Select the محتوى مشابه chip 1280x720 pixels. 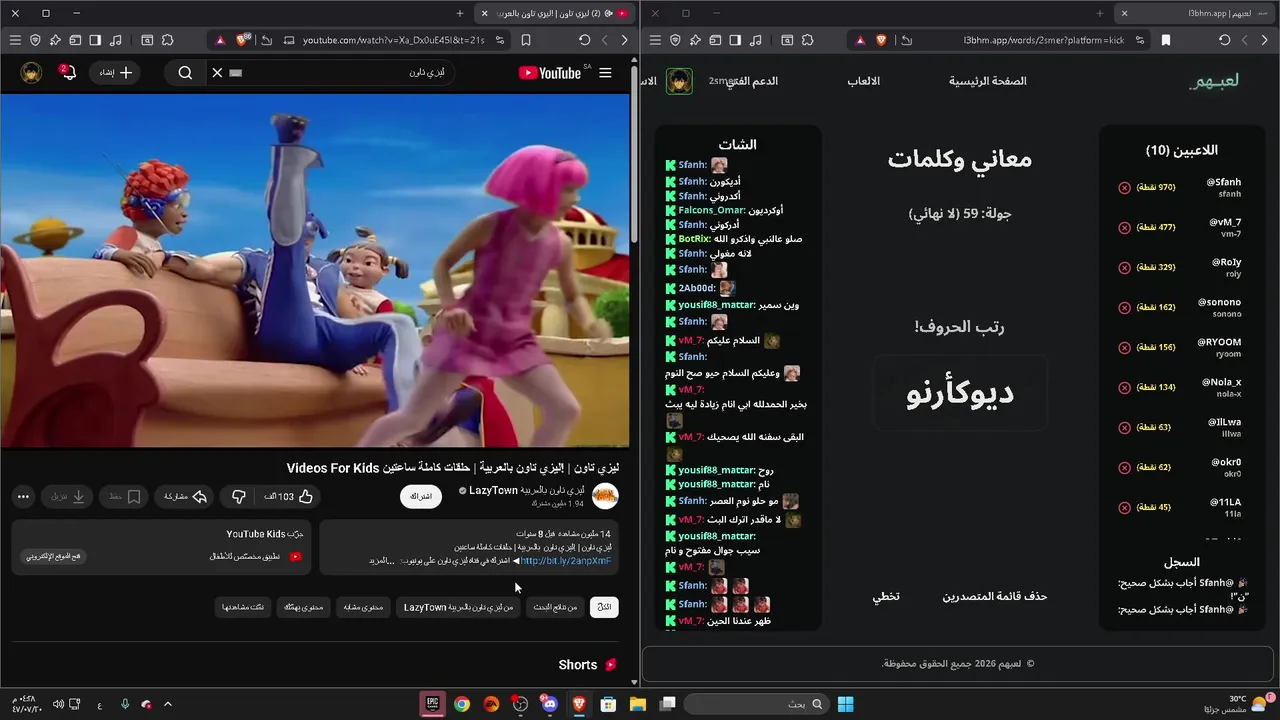(363, 607)
